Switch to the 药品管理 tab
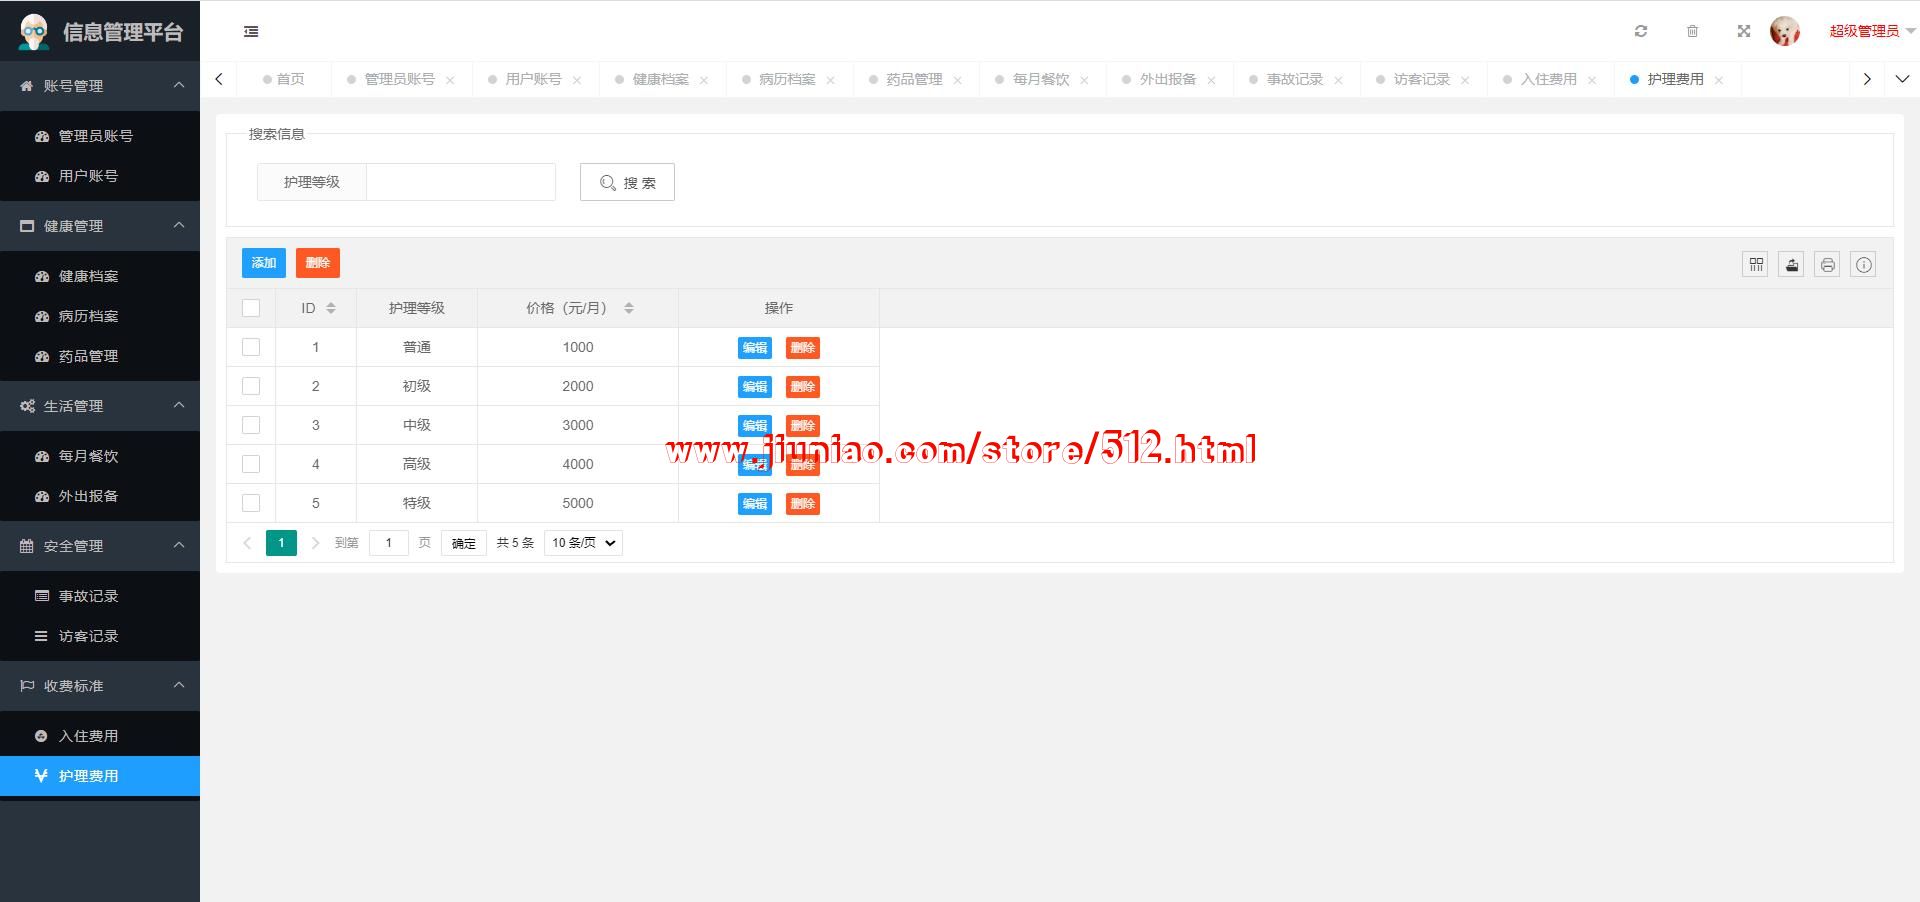This screenshot has width=1920, height=902. point(914,79)
